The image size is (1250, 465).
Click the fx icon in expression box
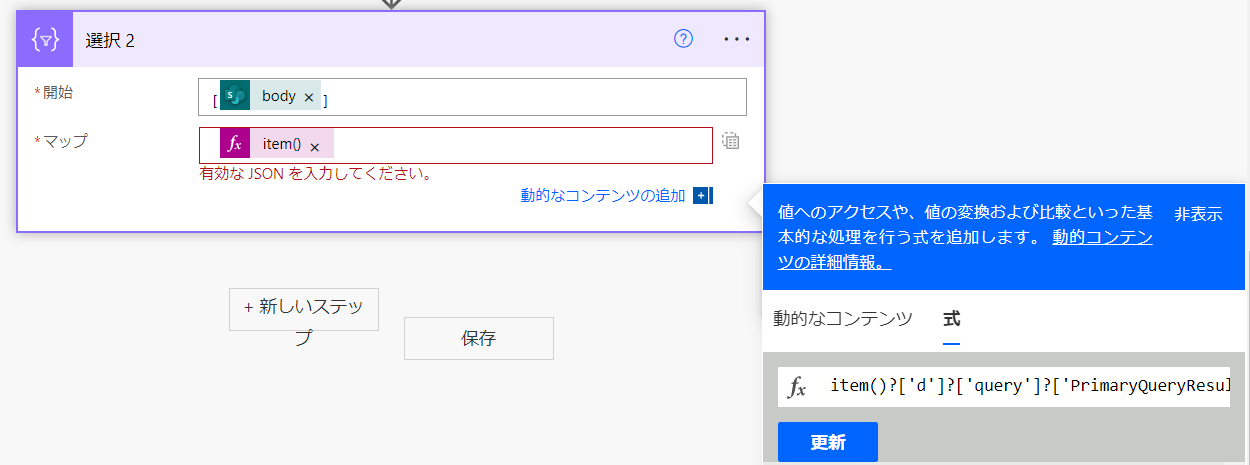(x=798, y=388)
